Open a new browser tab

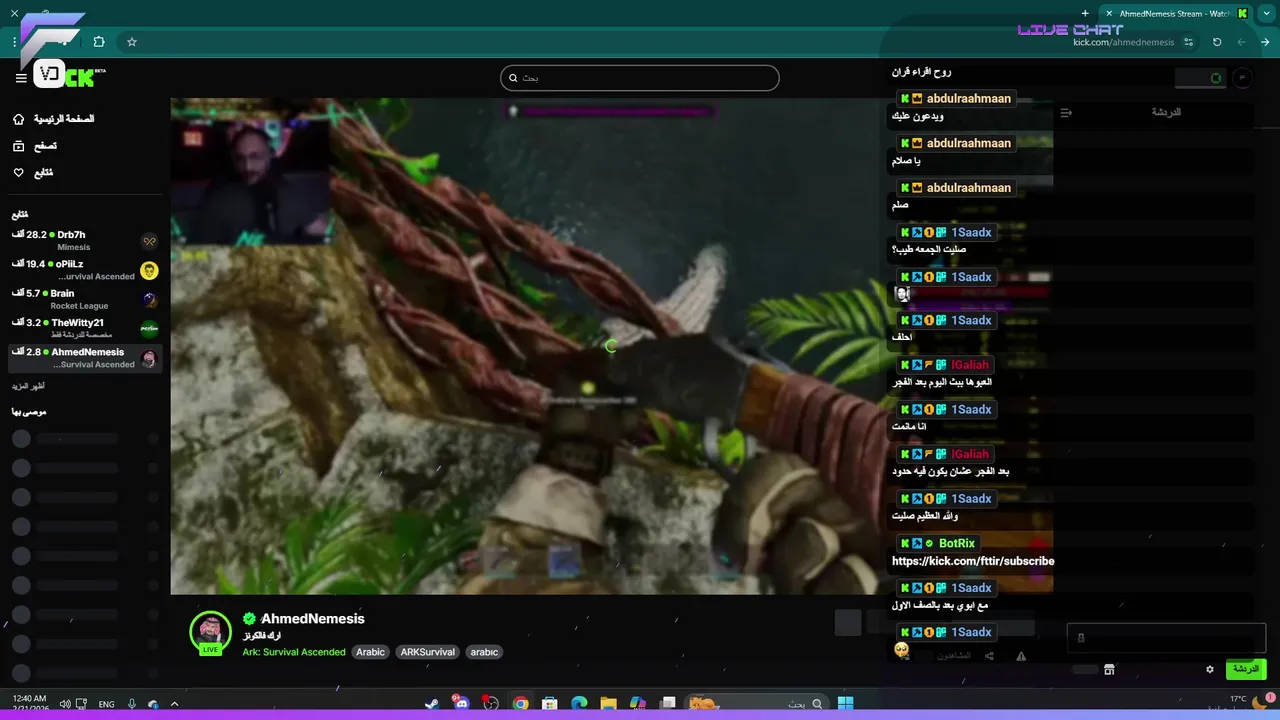(x=1085, y=13)
